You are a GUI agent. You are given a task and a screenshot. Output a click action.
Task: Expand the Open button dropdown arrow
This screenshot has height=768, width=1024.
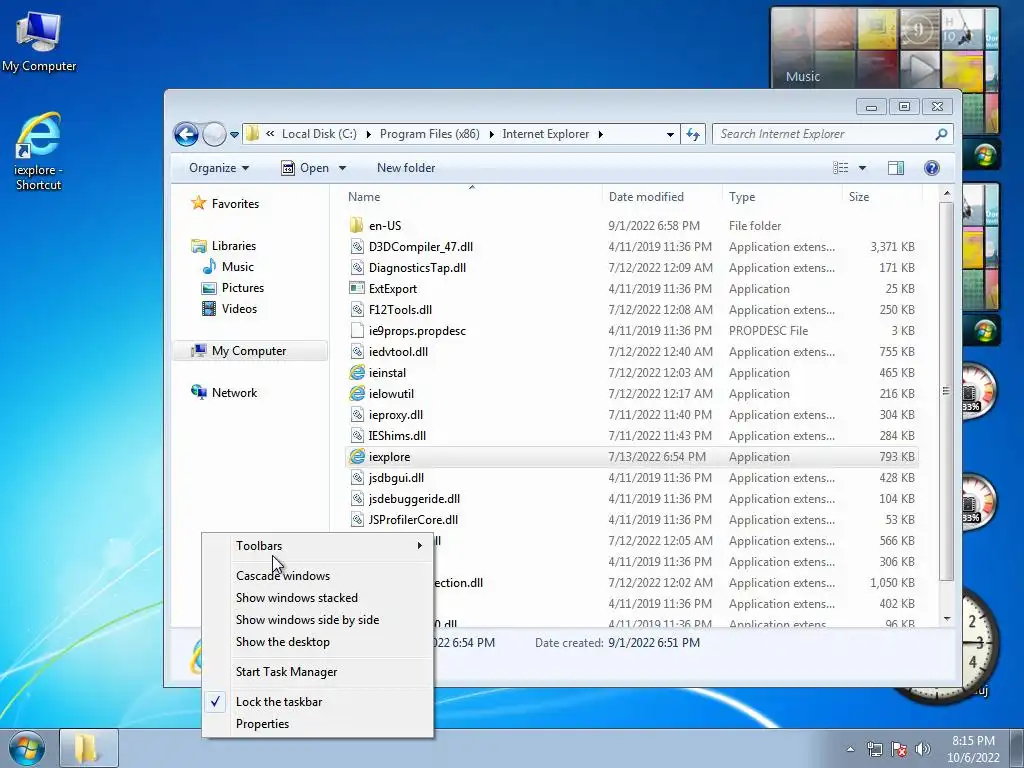click(x=342, y=168)
